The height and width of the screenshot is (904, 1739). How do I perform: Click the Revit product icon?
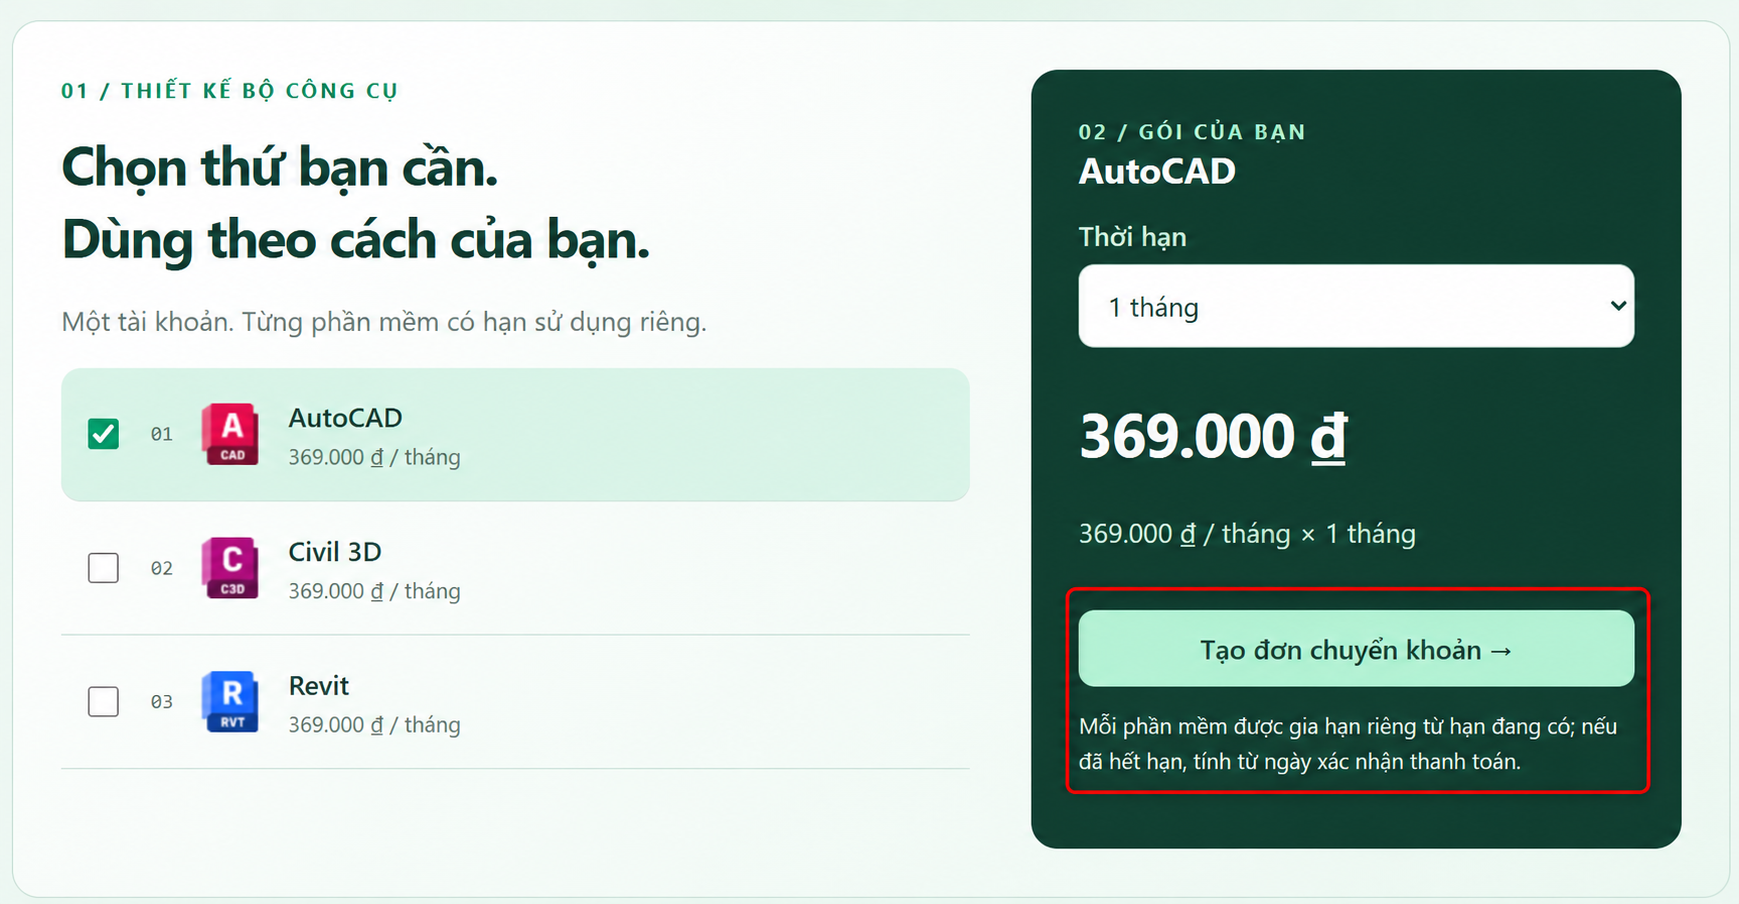pyautogui.click(x=230, y=702)
